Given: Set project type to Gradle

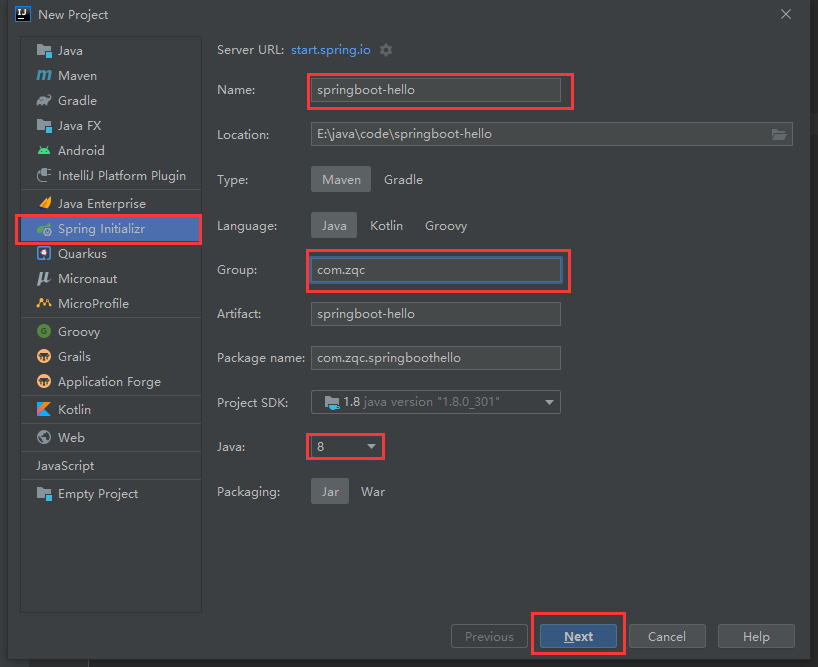Looking at the screenshot, I should [403, 179].
